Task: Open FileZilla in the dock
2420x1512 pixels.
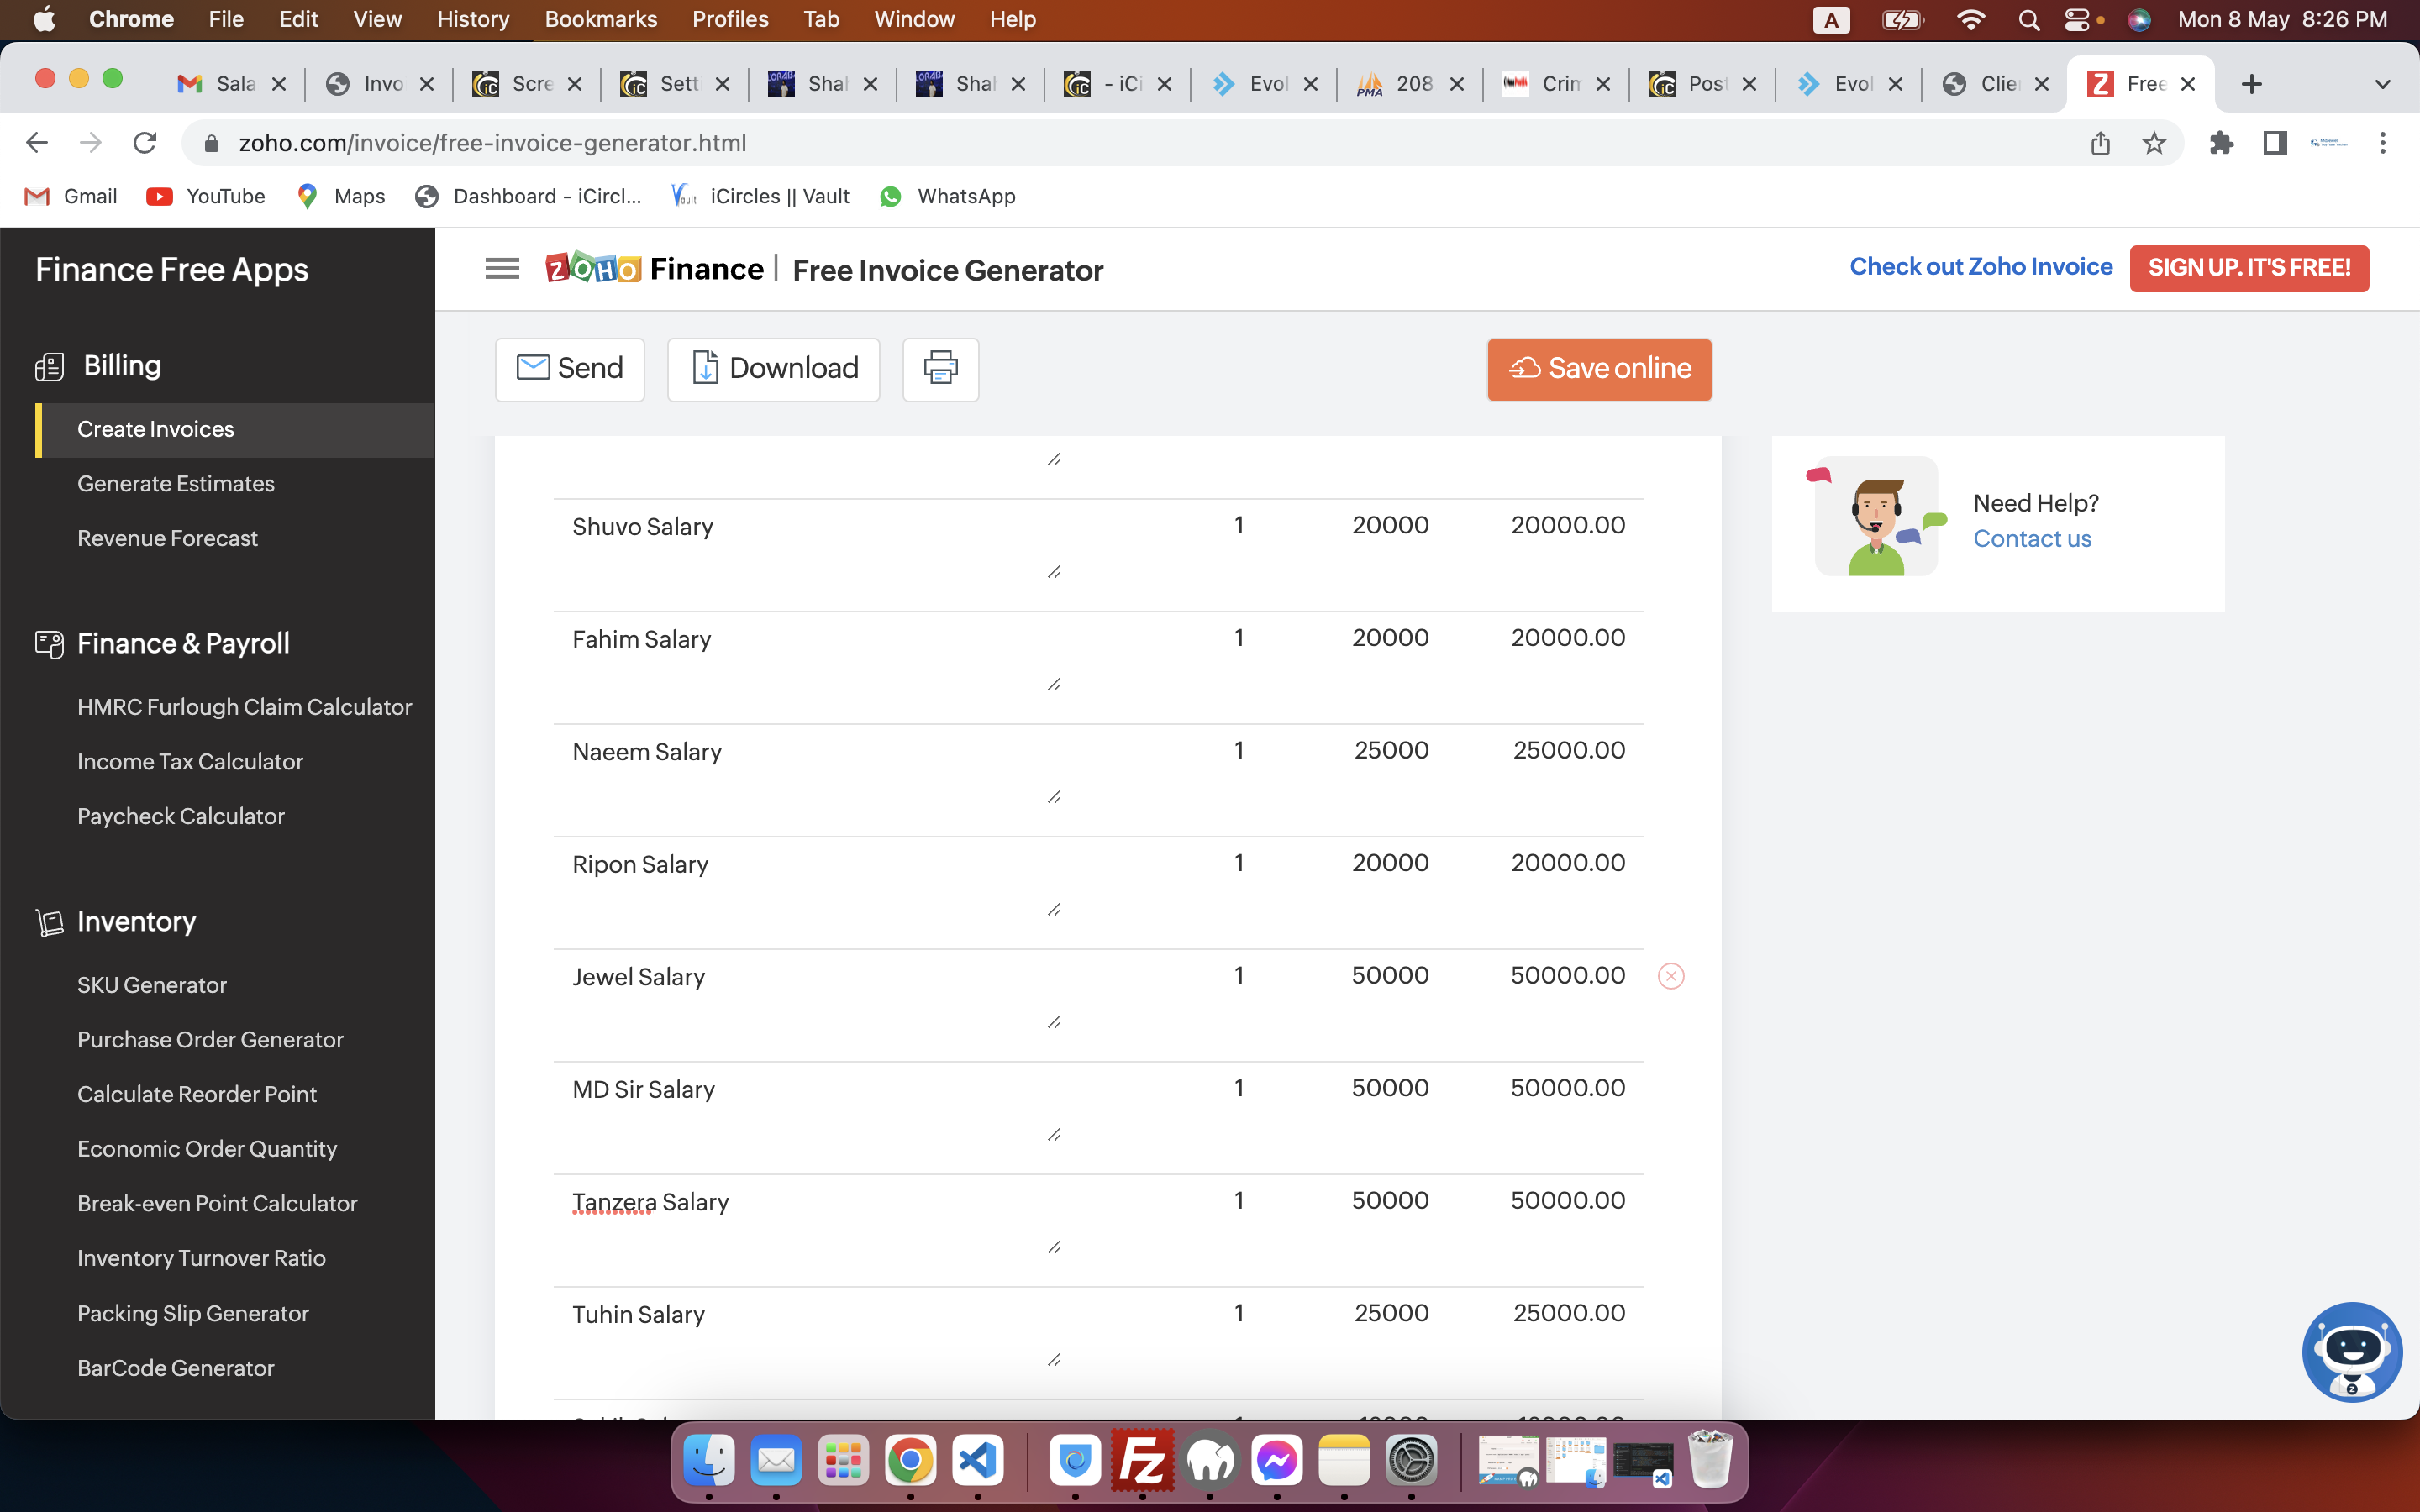Action: point(1142,1460)
